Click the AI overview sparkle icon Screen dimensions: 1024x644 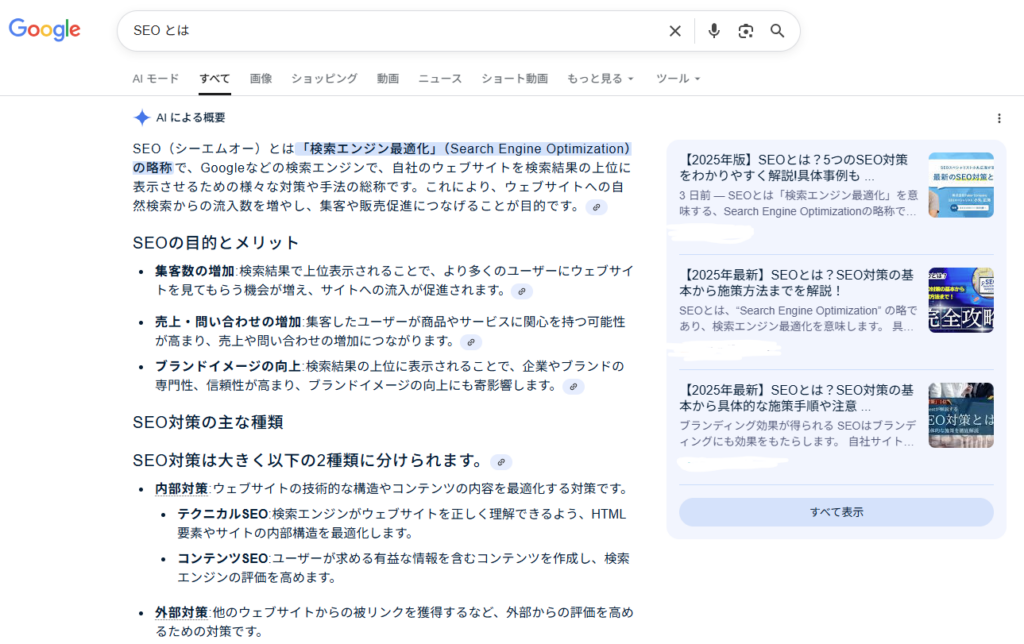pyautogui.click(x=142, y=118)
